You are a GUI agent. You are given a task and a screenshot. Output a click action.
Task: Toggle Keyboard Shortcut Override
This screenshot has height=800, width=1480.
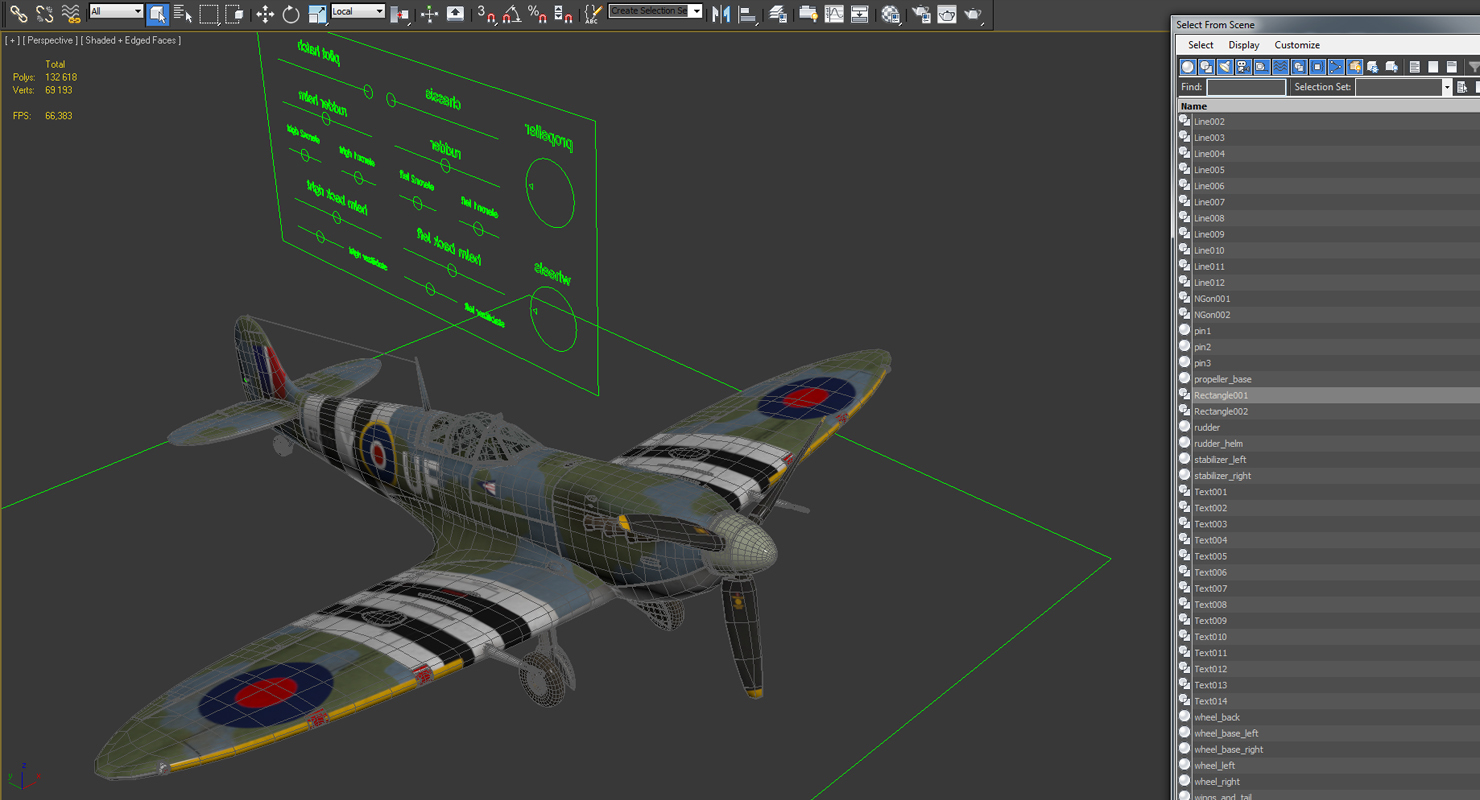455,14
